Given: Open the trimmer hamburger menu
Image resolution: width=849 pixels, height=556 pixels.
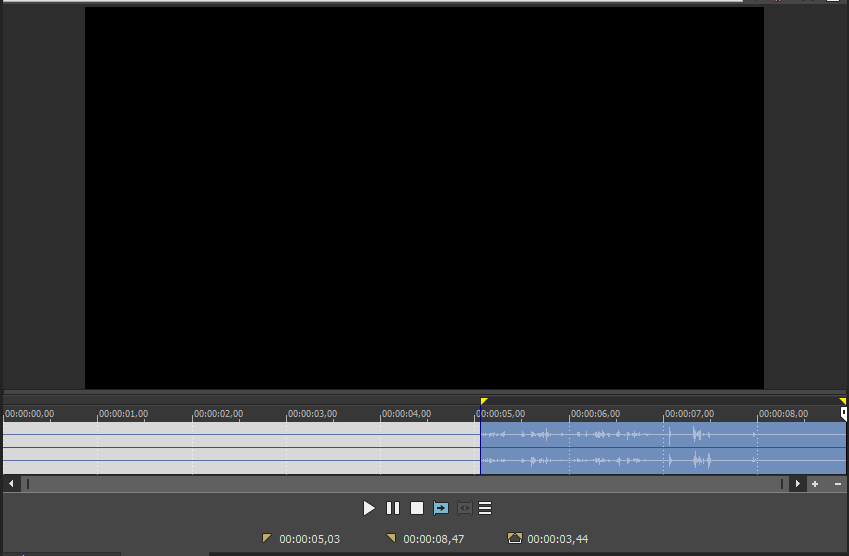Looking at the screenshot, I should click(x=485, y=508).
